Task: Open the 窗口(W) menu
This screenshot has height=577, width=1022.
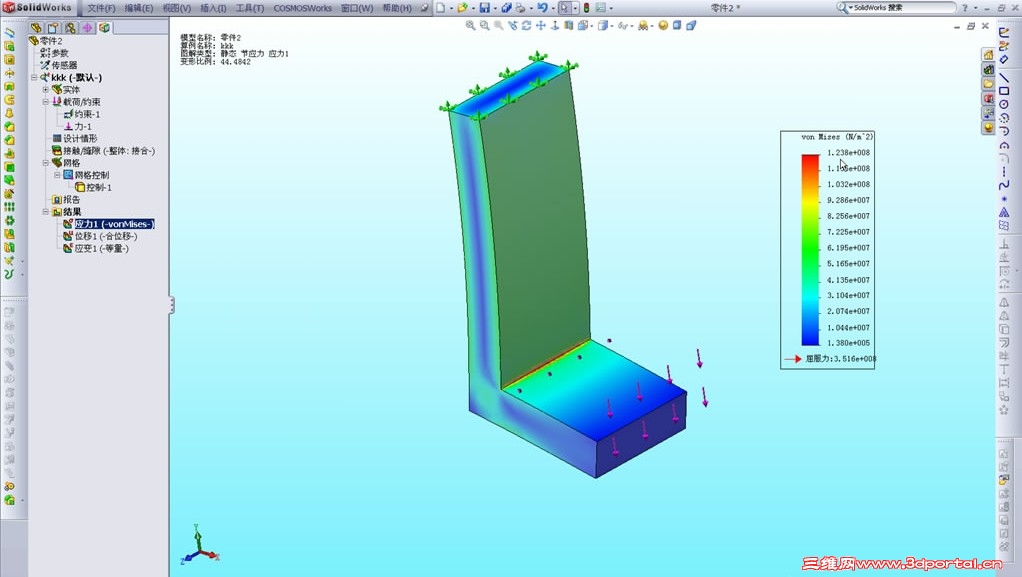Action: pos(357,8)
